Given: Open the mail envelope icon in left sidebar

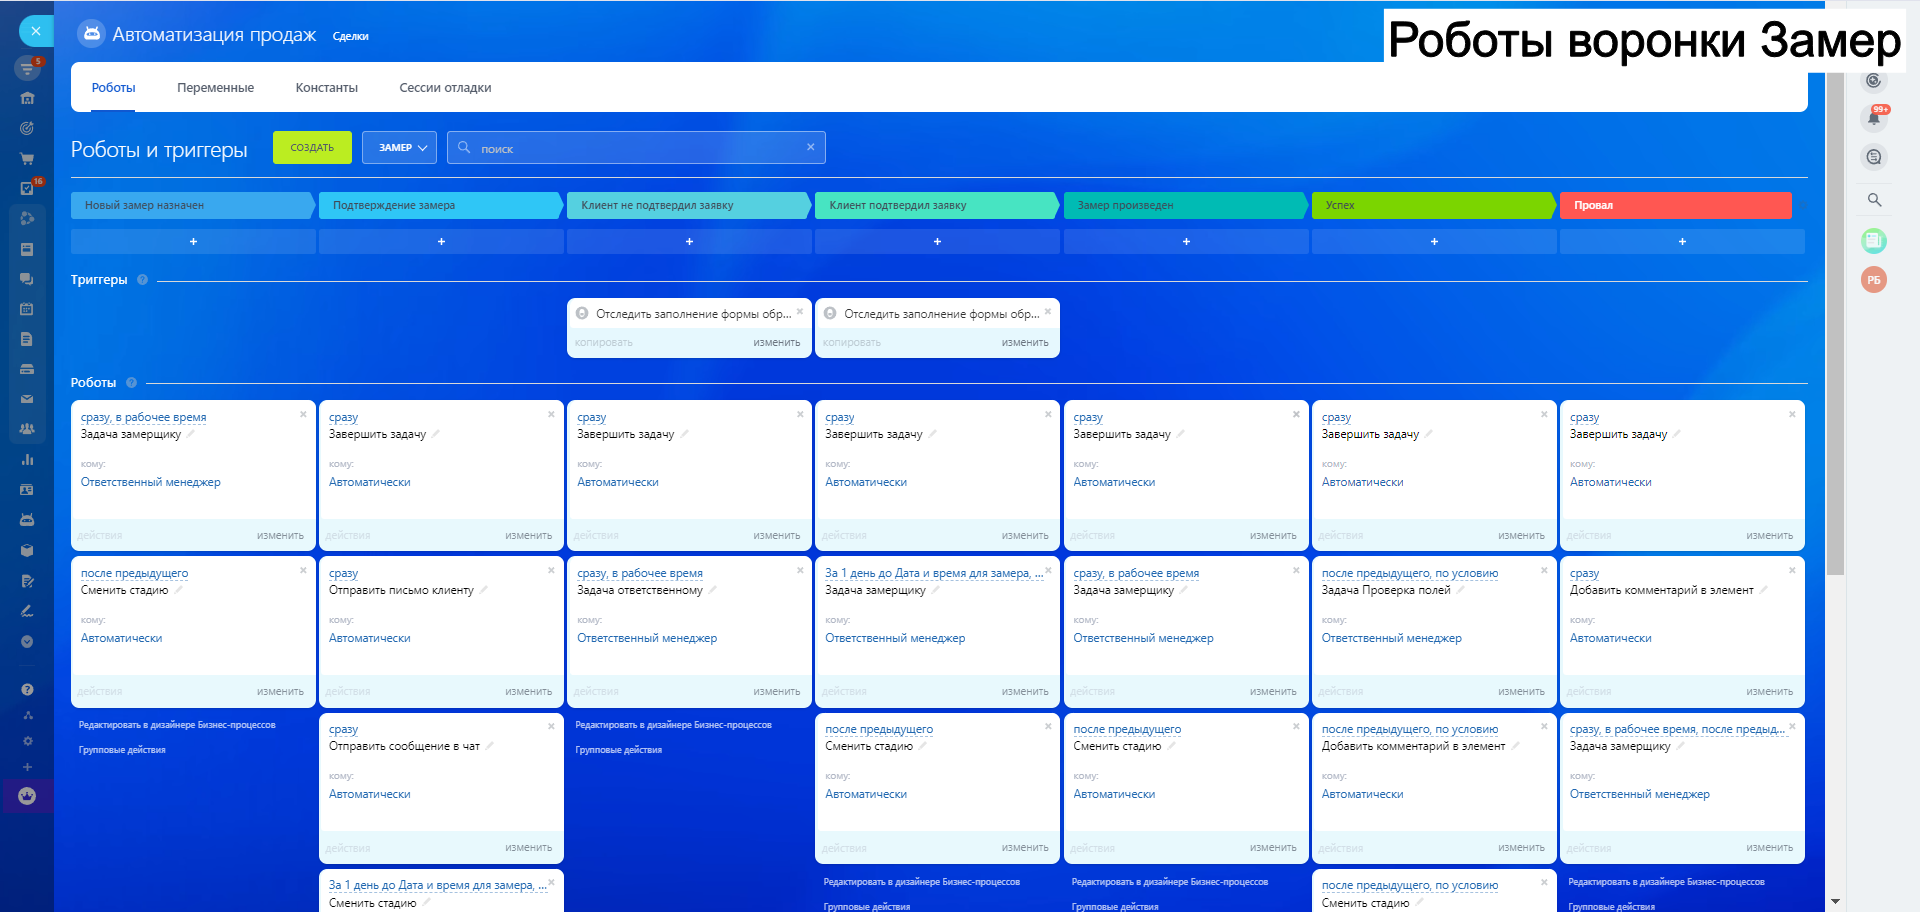Looking at the screenshot, I should [27, 399].
